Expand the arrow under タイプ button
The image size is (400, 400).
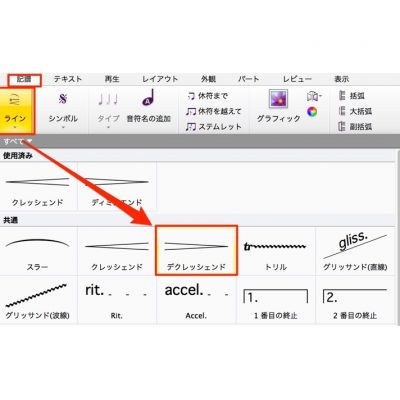click(108, 127)
